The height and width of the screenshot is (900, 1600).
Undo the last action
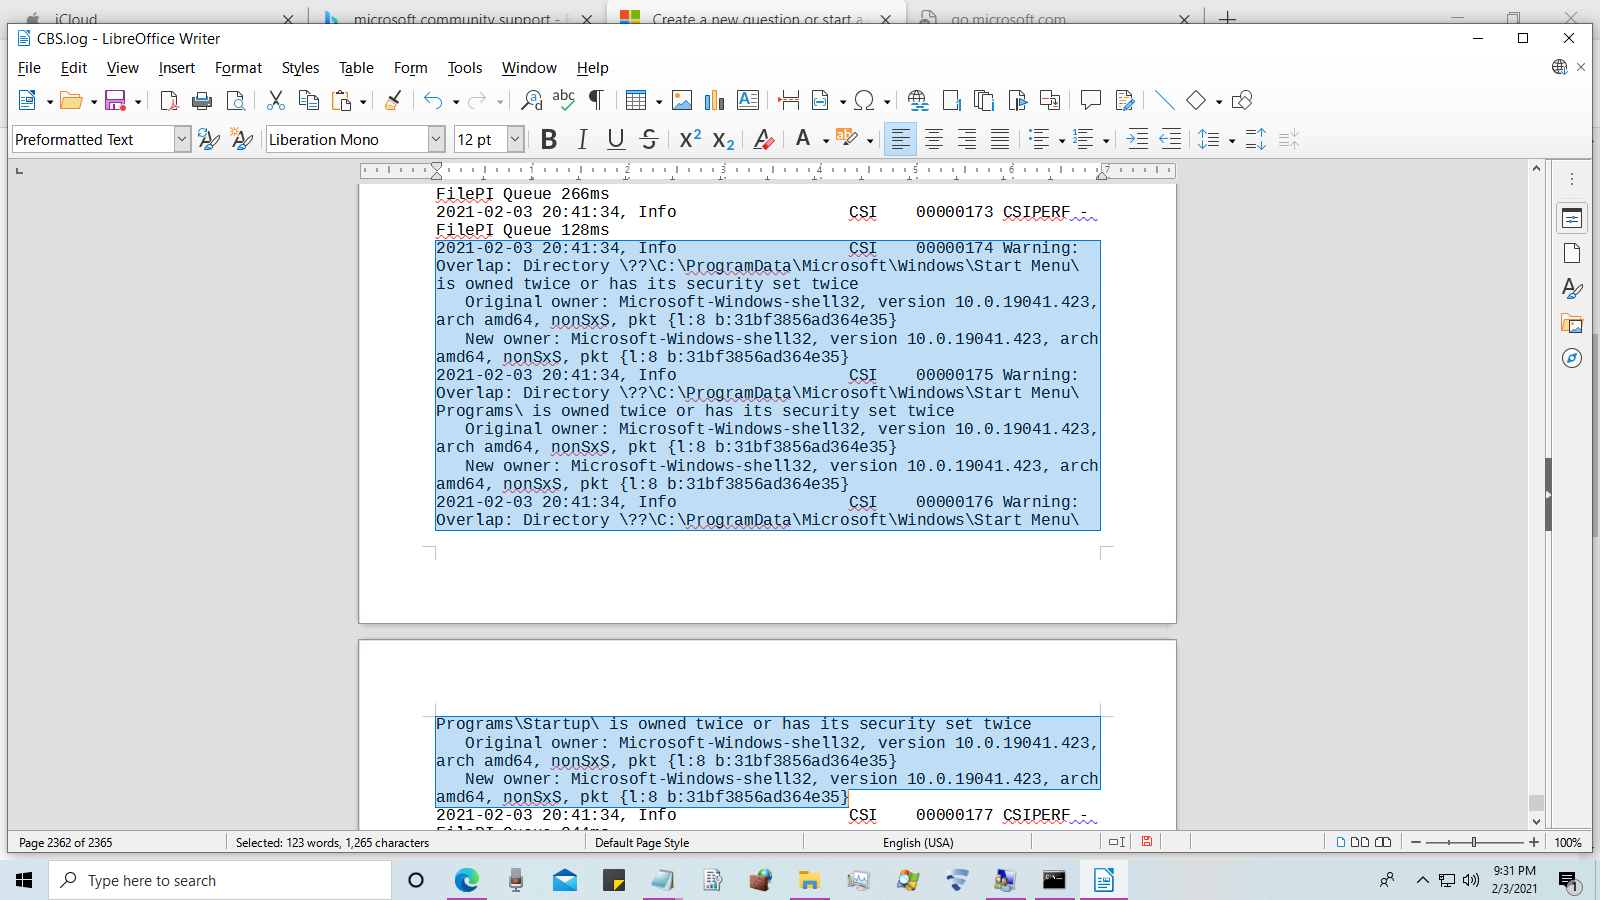coord(433,101)
